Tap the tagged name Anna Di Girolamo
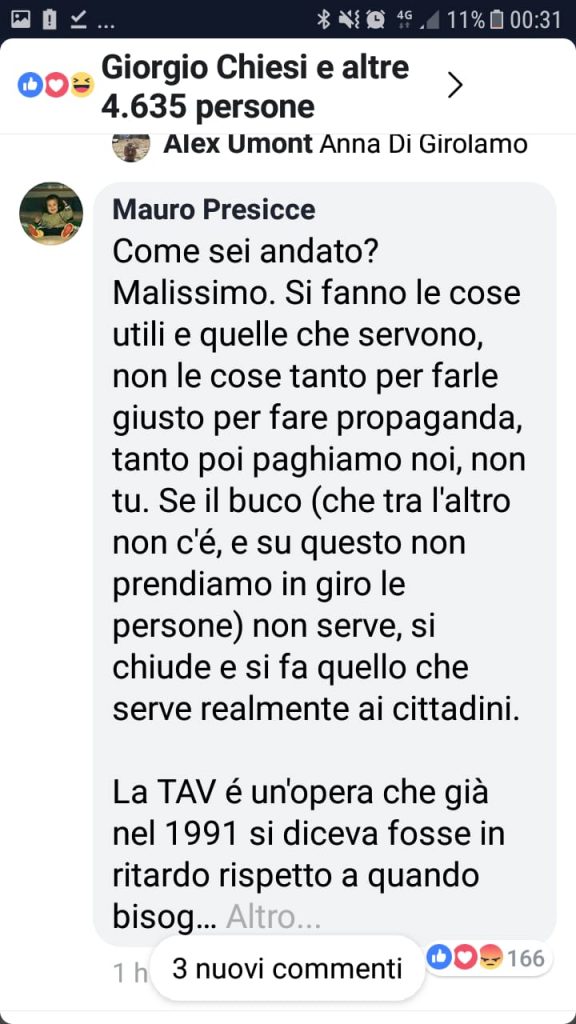 (x=423, y=144)
